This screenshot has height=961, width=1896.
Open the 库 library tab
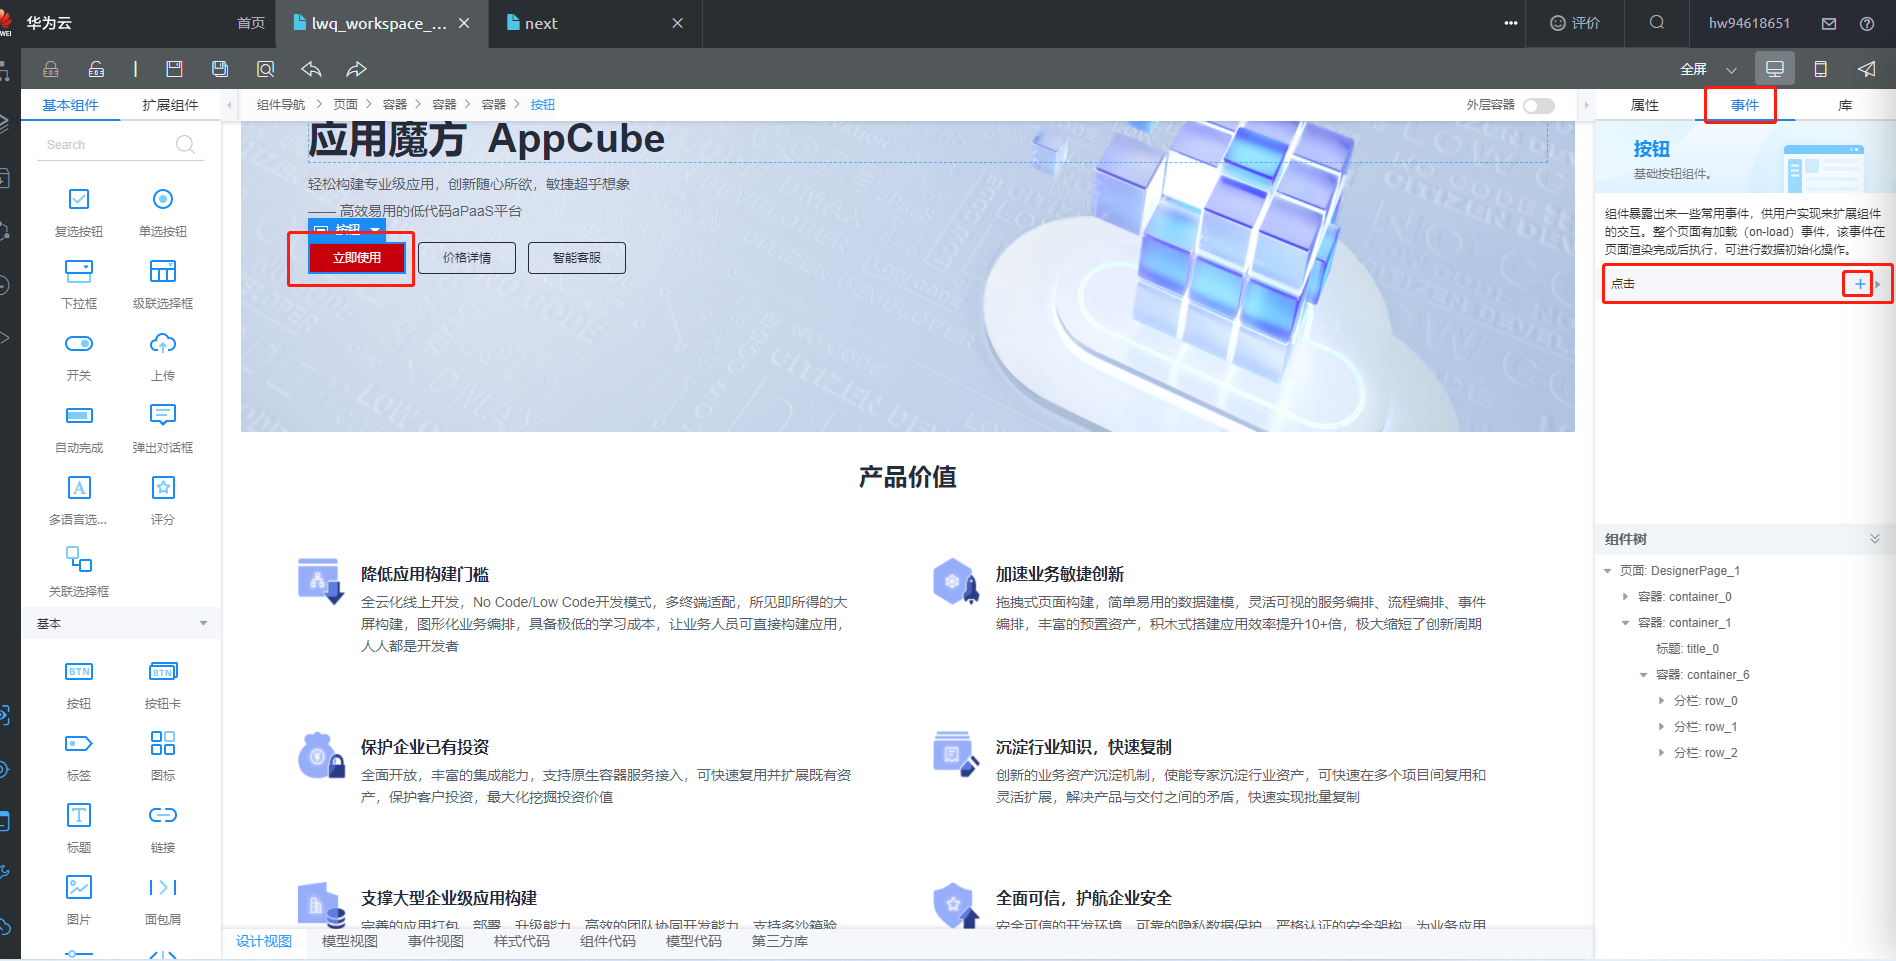1845,105
